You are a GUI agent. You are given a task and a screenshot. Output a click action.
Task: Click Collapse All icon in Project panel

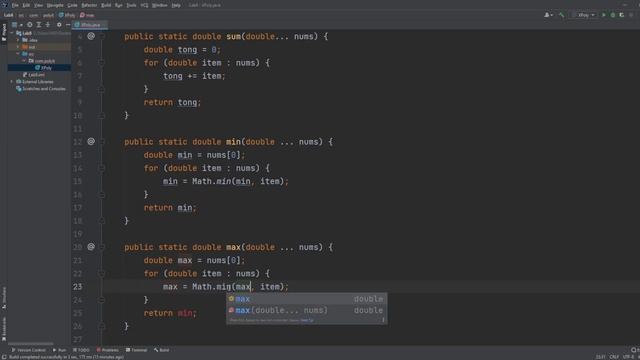pyautogui.click(x=47, y=25)
